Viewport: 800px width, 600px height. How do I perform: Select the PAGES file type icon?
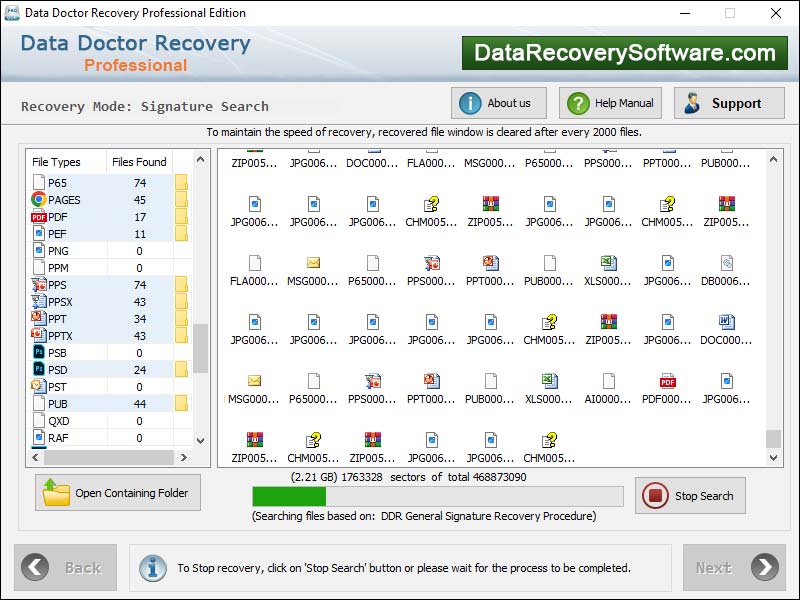pos(39,199)
